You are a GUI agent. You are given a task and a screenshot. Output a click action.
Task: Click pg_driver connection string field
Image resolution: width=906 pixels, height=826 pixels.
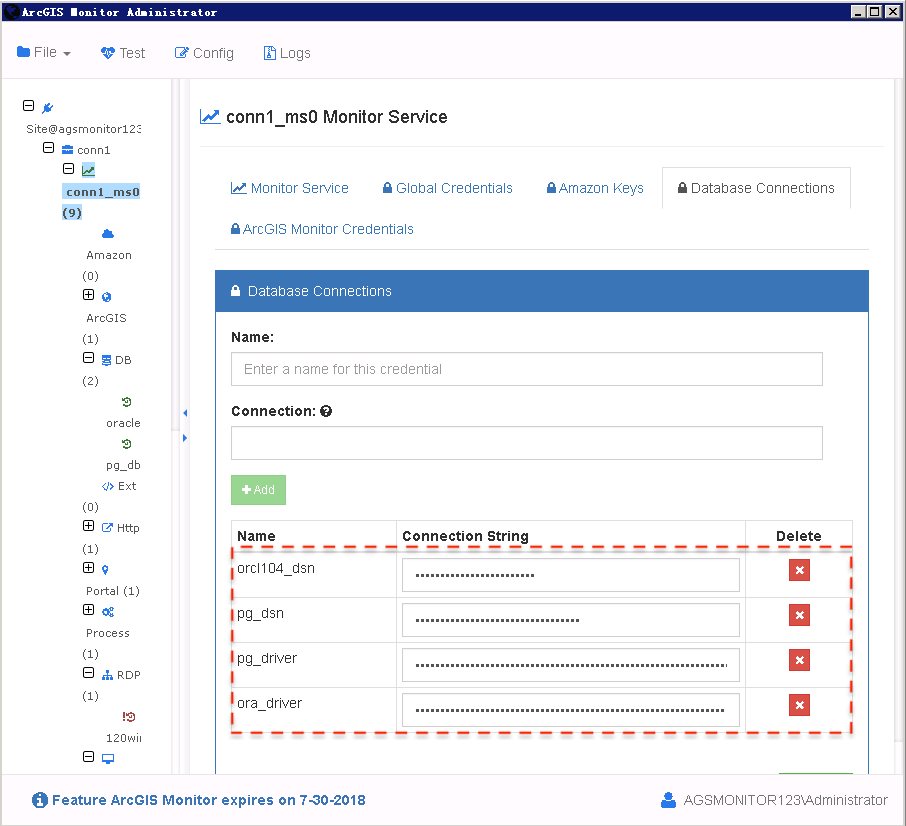pos(570,665)
